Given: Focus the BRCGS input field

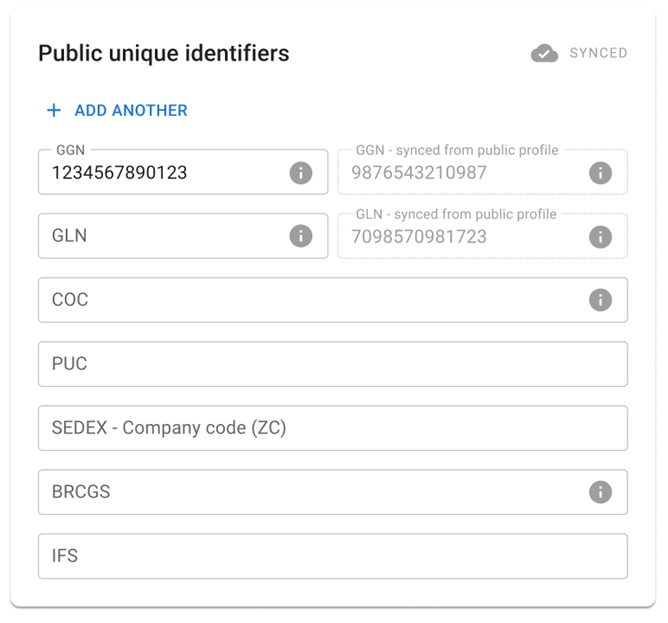Looking at the screenshot, I should [333, 492].
